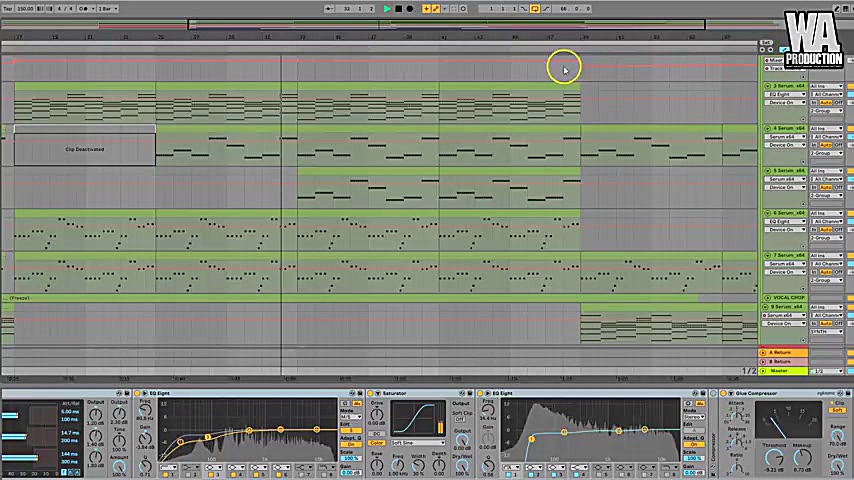Fold the 4 Serum_x64 track

tap(767, 129)
